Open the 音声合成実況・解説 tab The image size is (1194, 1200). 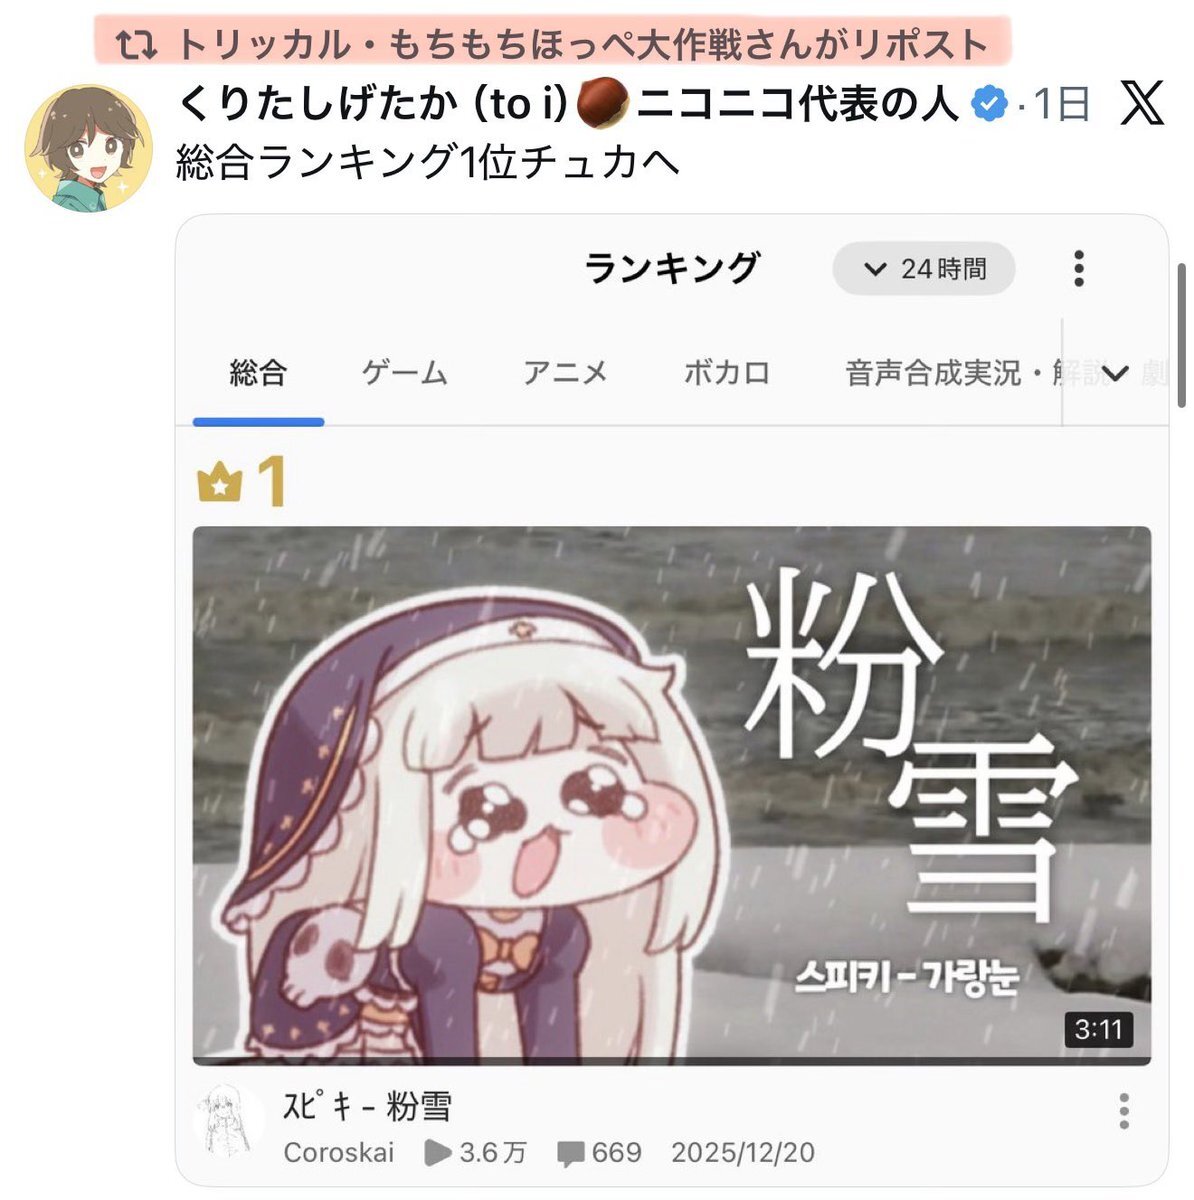pyautogui.click(x=975, y=373)
